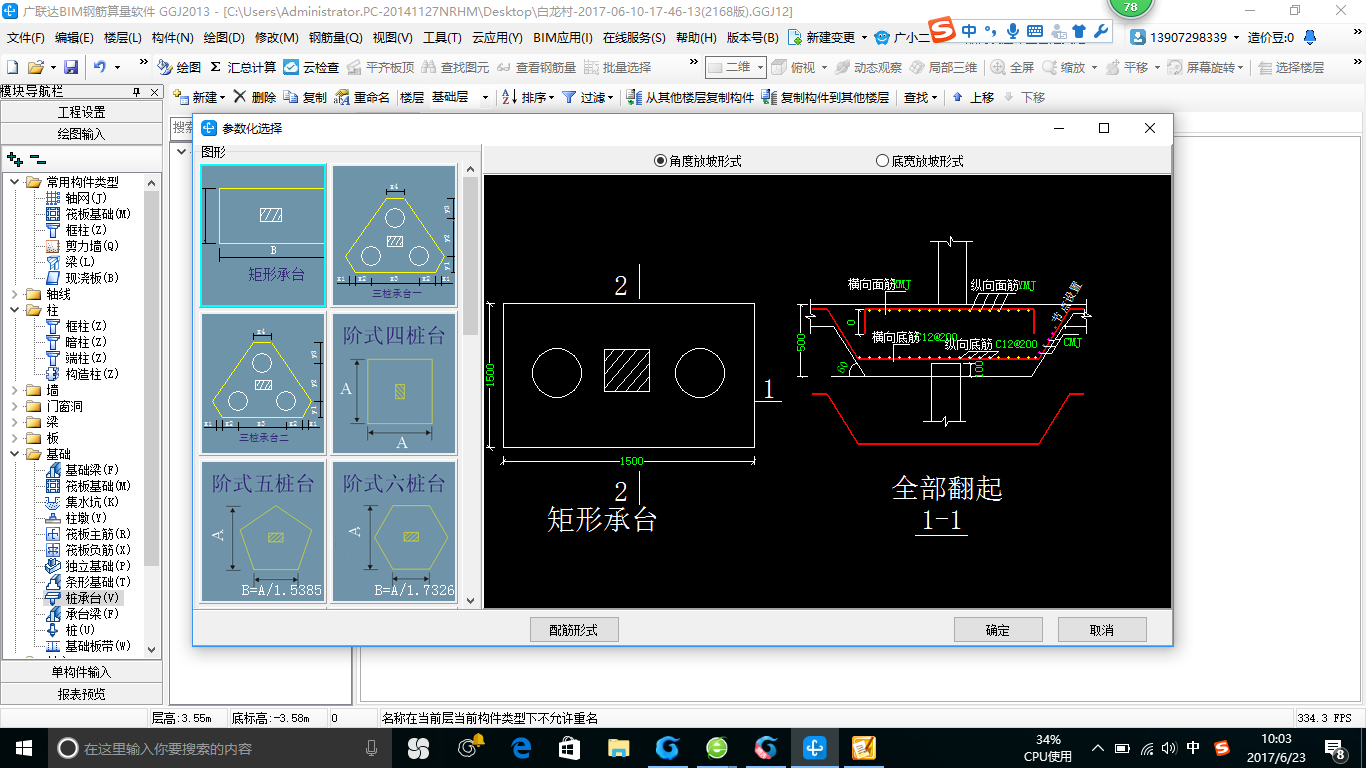Open the 单构件输入 section
The height and width of the screenshot is (768, 1366).
[82, 672]
